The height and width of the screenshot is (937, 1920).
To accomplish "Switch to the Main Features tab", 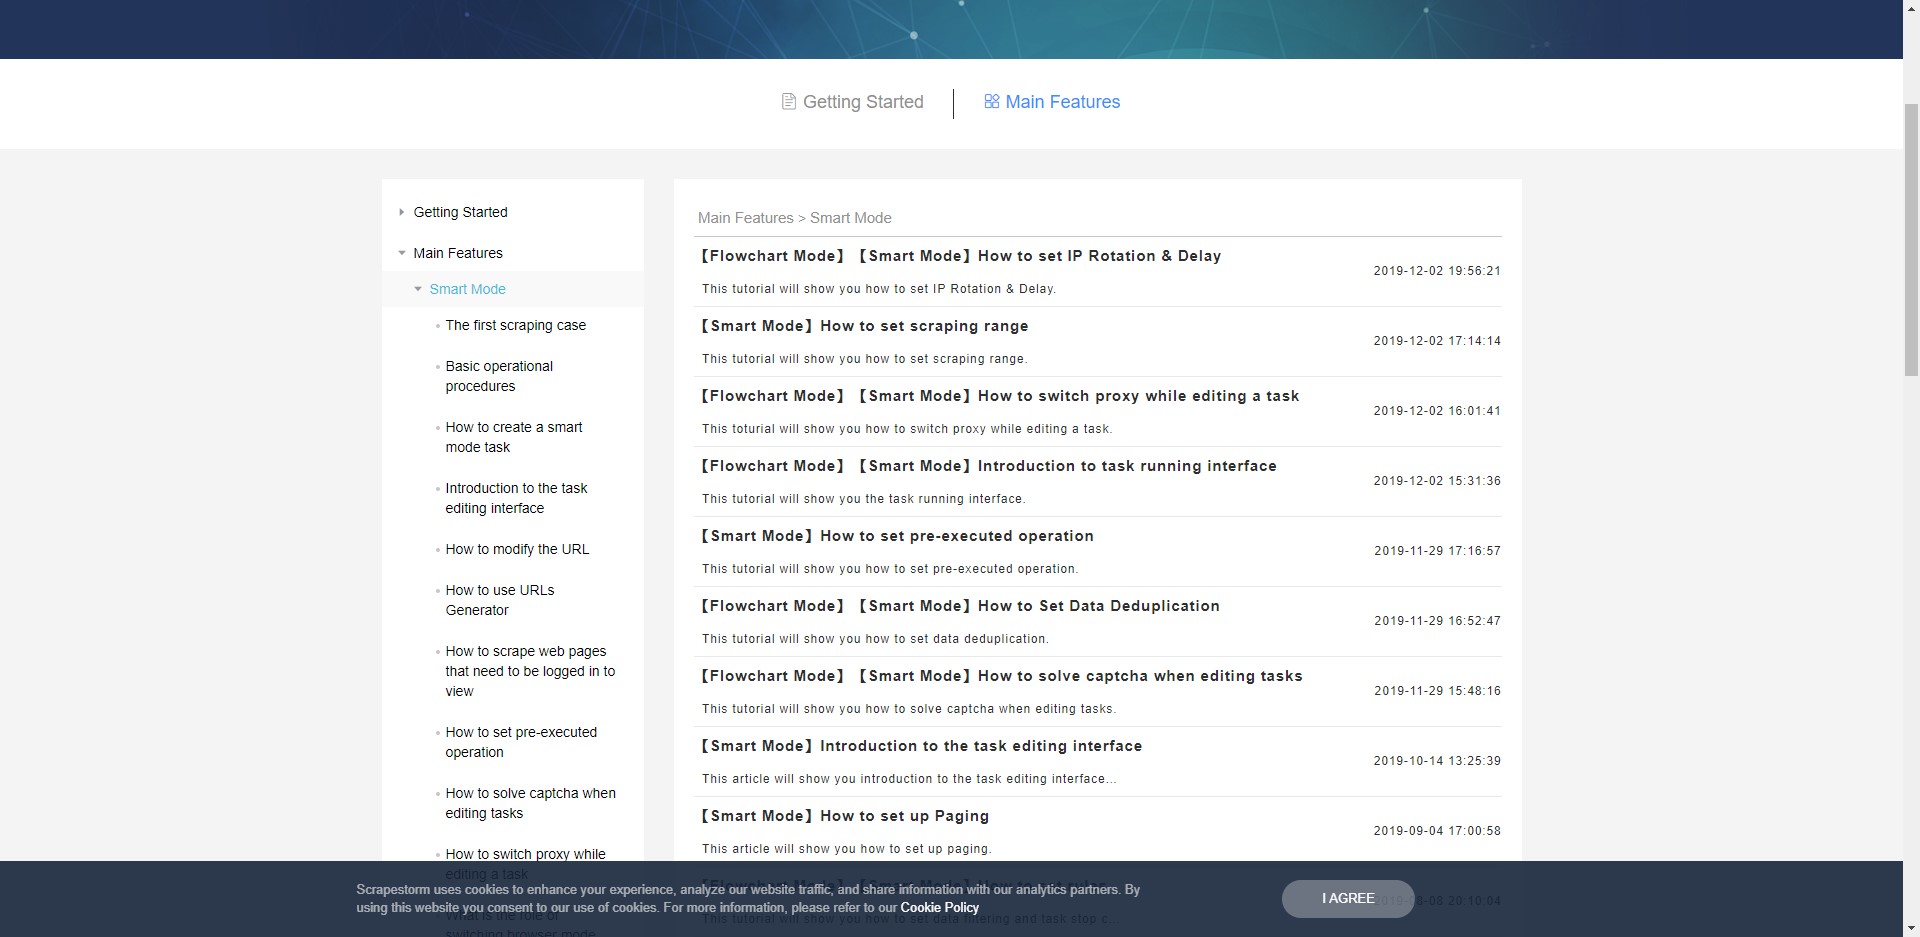I will pyautogui.click(x=1062, y=101).
